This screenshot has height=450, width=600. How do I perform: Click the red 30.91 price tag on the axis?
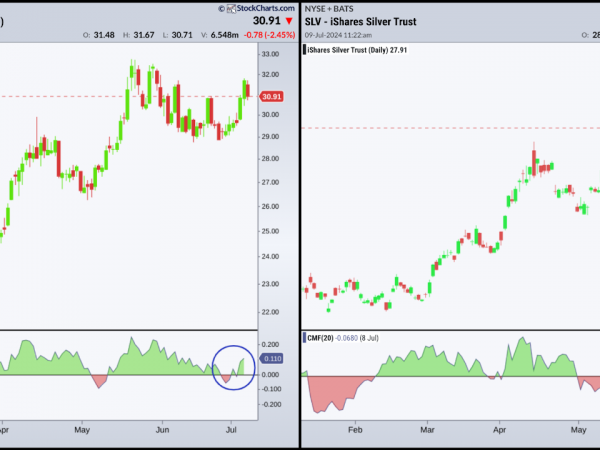click(x=271, y=96)
